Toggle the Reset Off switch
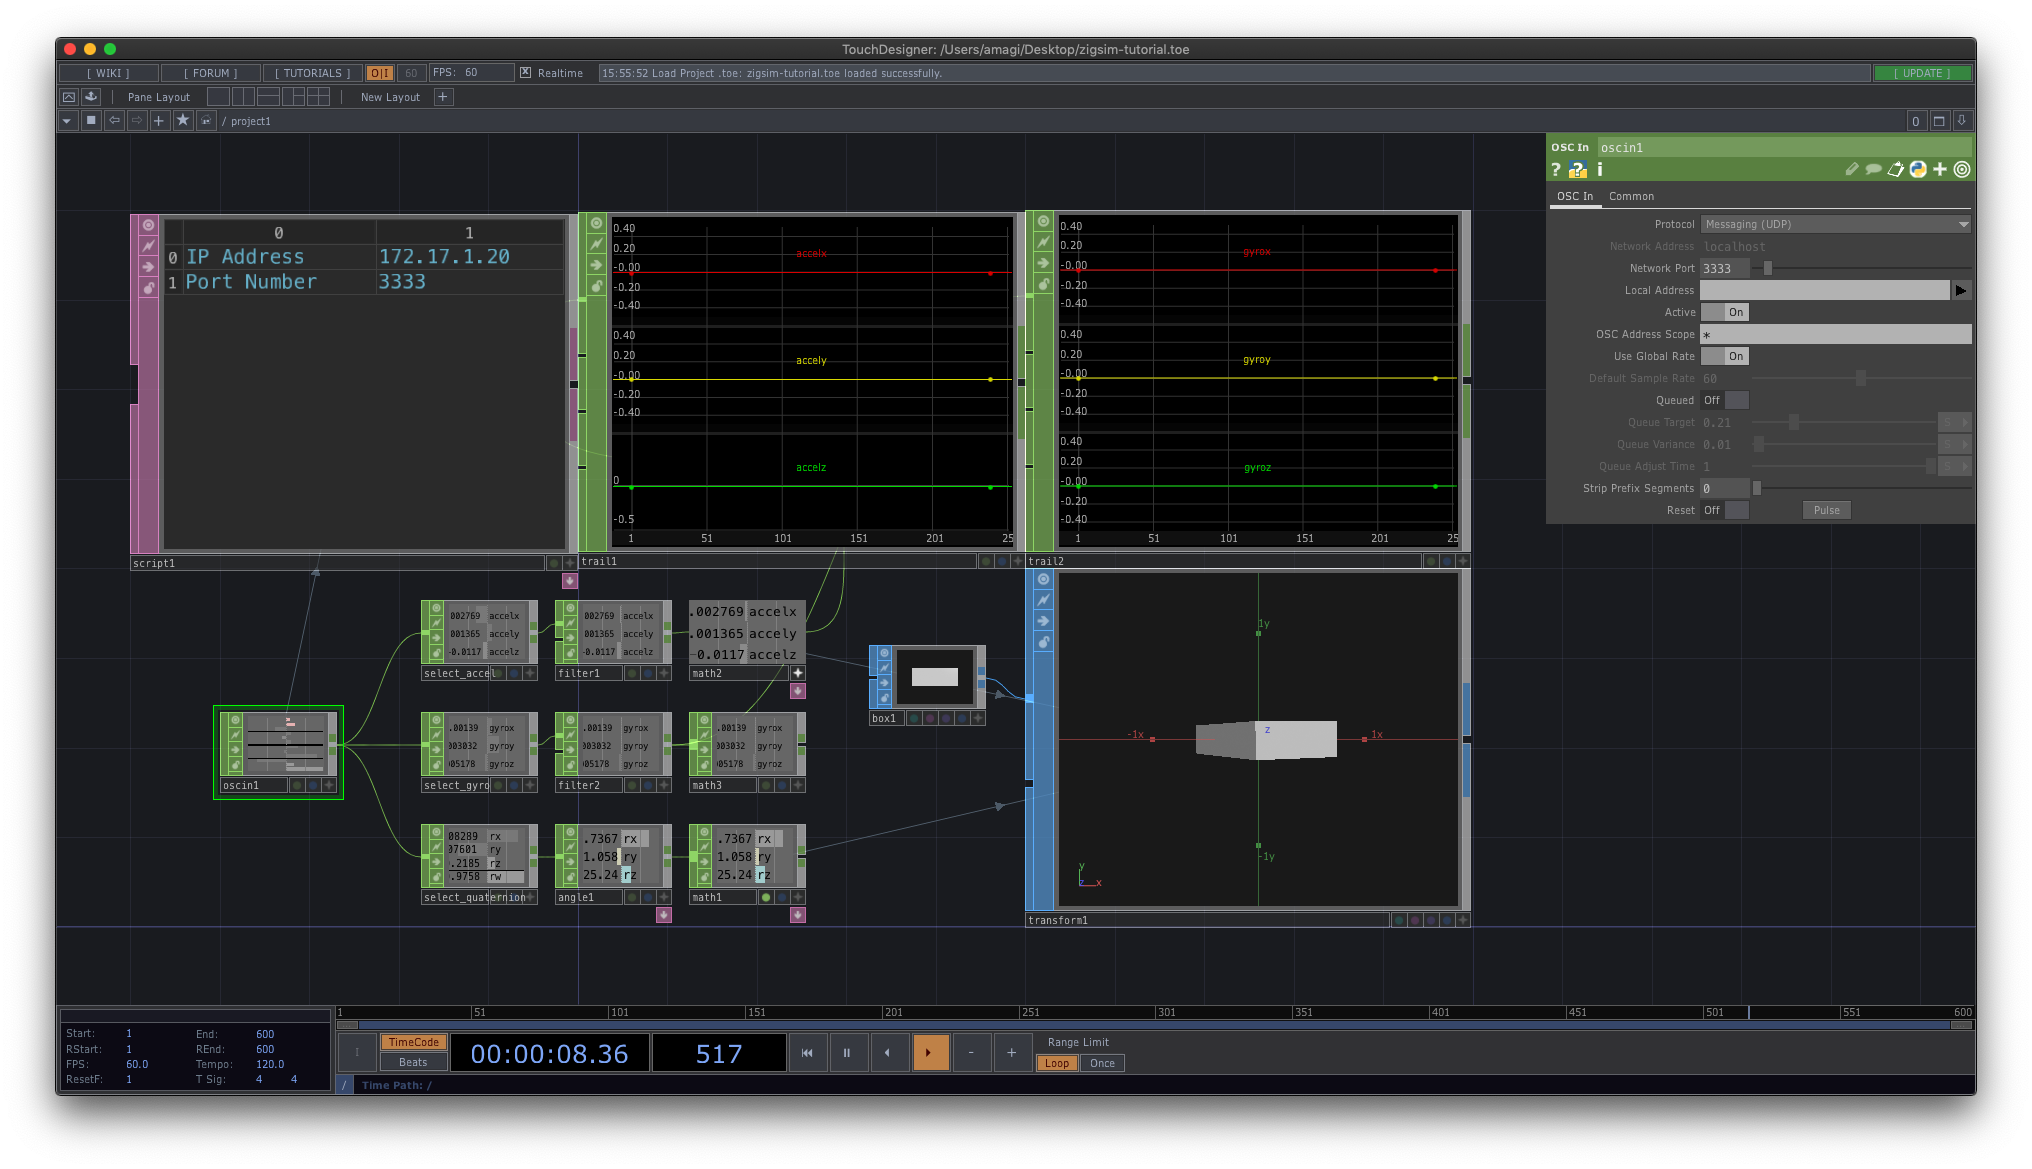The height and width of the screenshot is (1169, 2032). pyautogui.click(x=1725, y=510)
